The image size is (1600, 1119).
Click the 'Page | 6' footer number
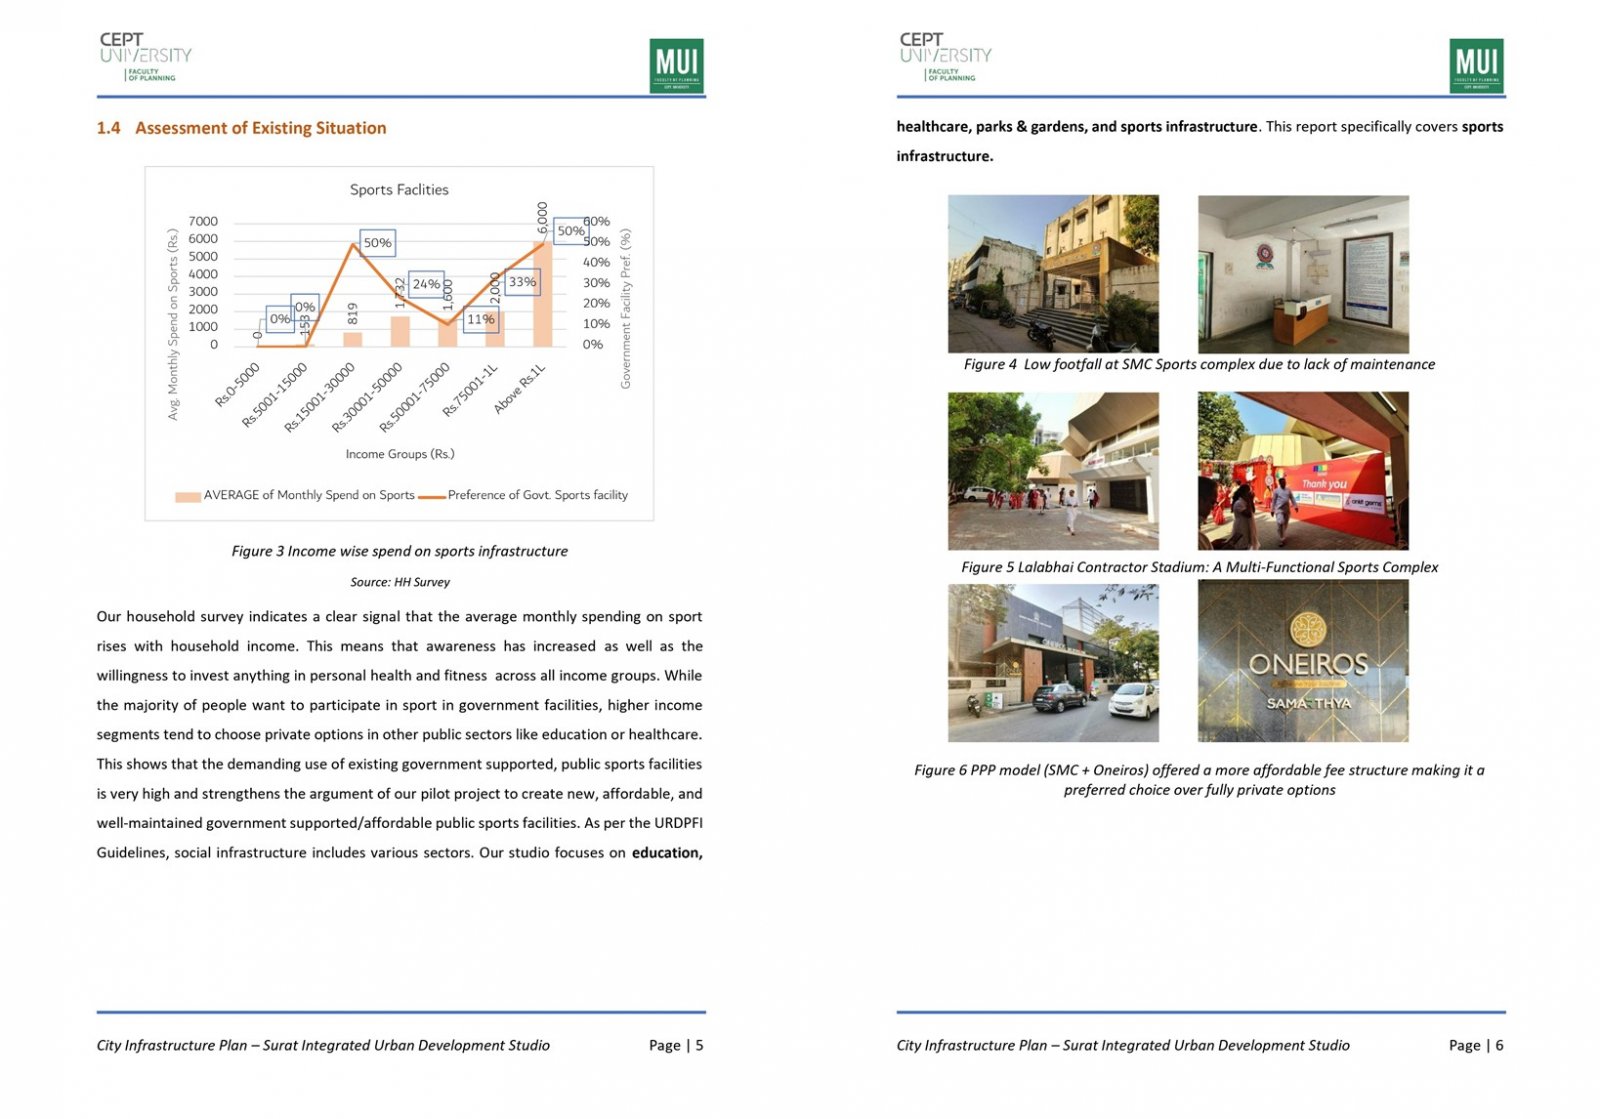1476,1045
